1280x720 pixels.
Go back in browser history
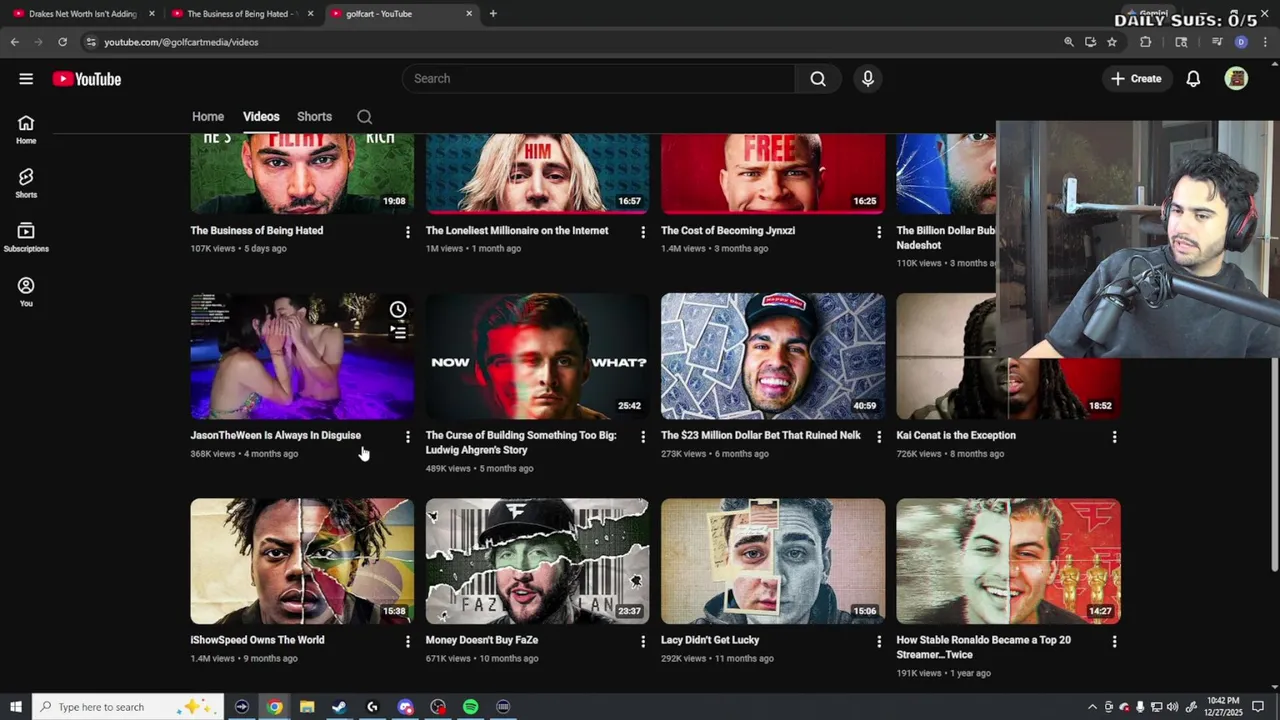(x=14, y=42)
